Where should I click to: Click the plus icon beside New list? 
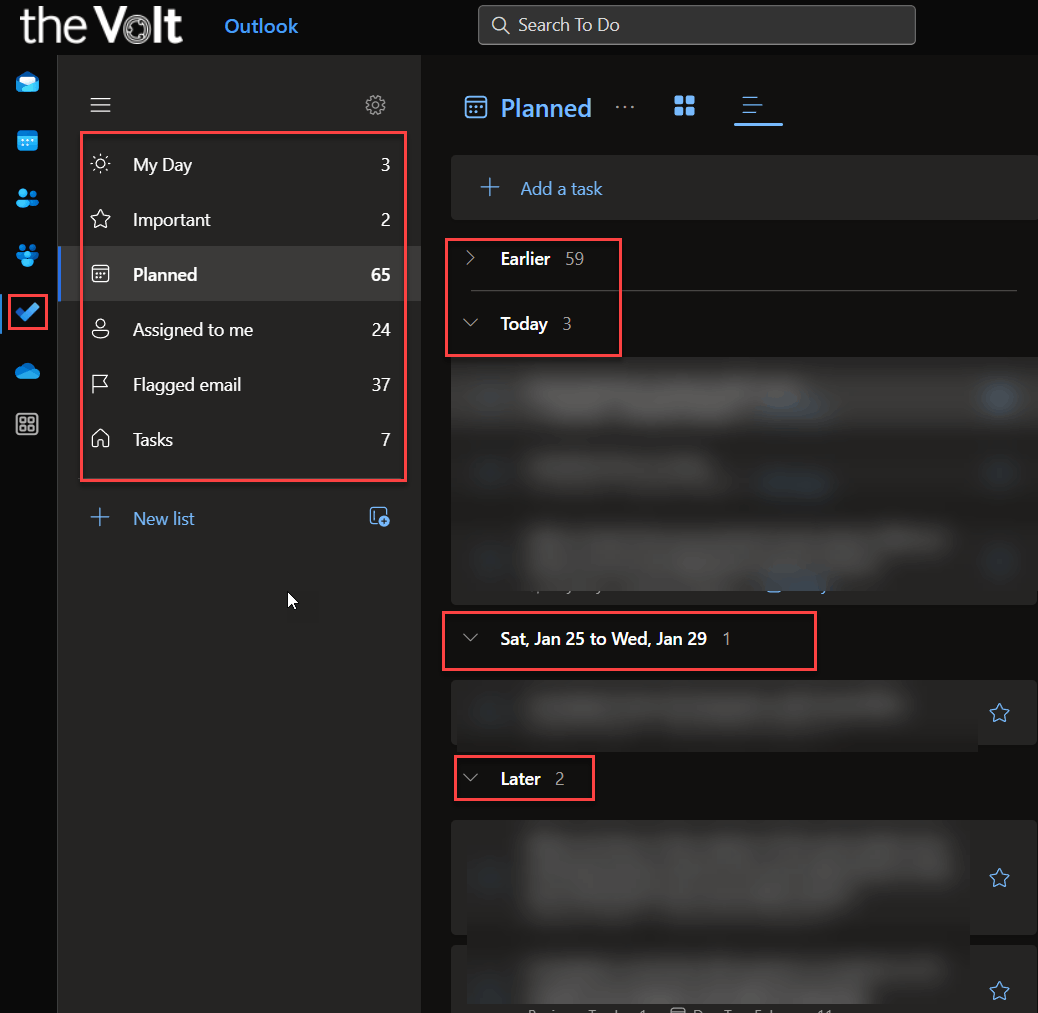[x=100, y=517]
